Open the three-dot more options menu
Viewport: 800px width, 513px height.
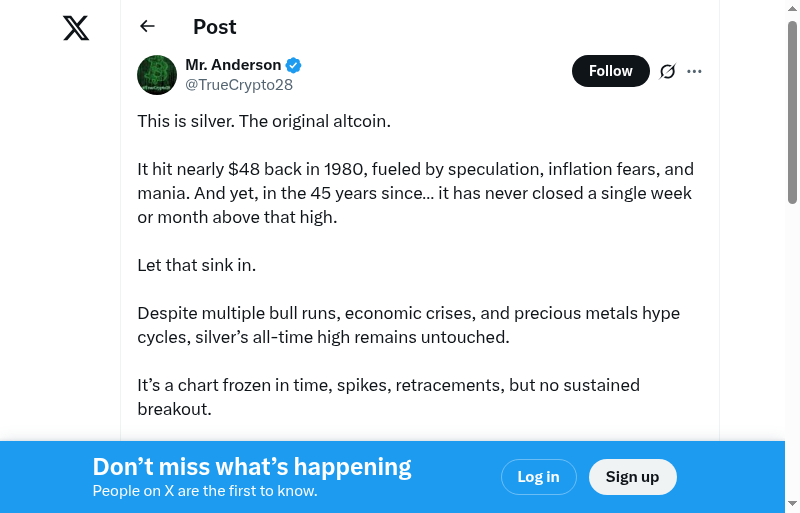[695, 71]
